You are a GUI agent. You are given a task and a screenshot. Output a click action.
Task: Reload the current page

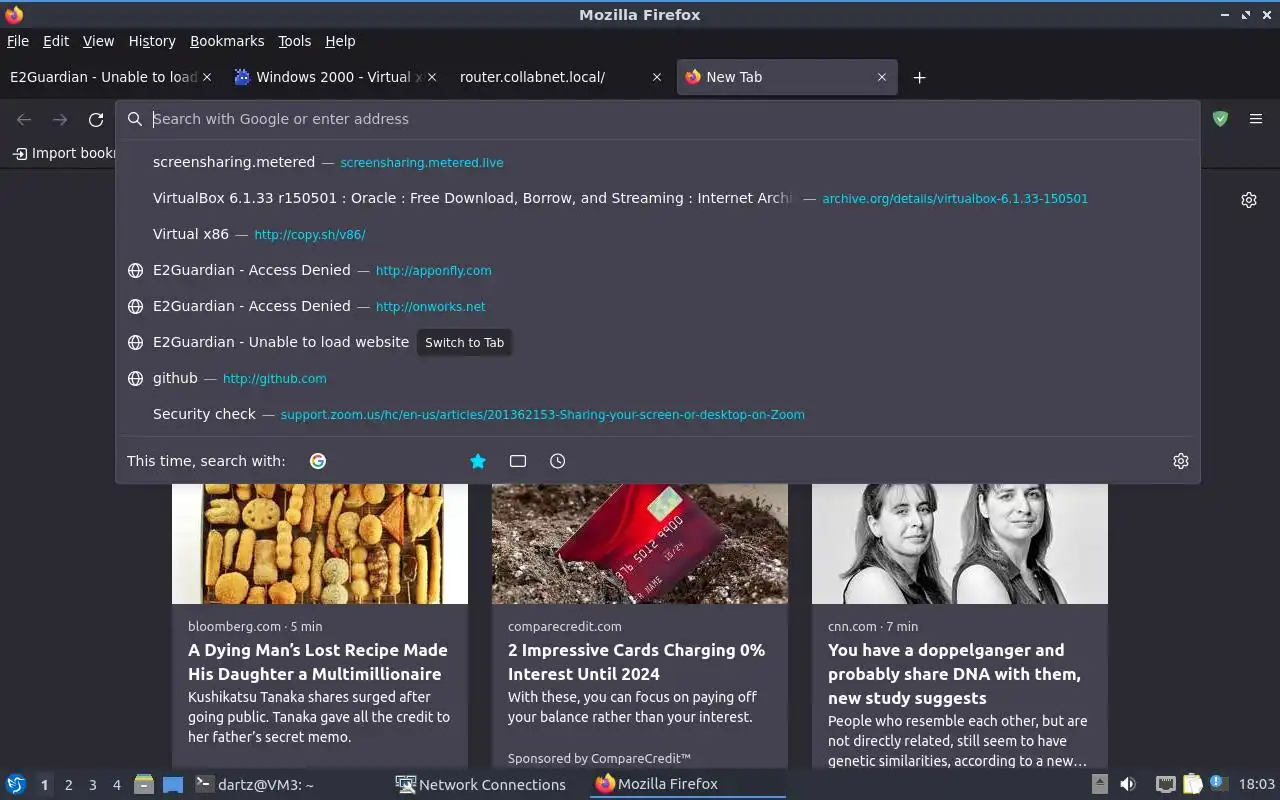click(96, 119)
